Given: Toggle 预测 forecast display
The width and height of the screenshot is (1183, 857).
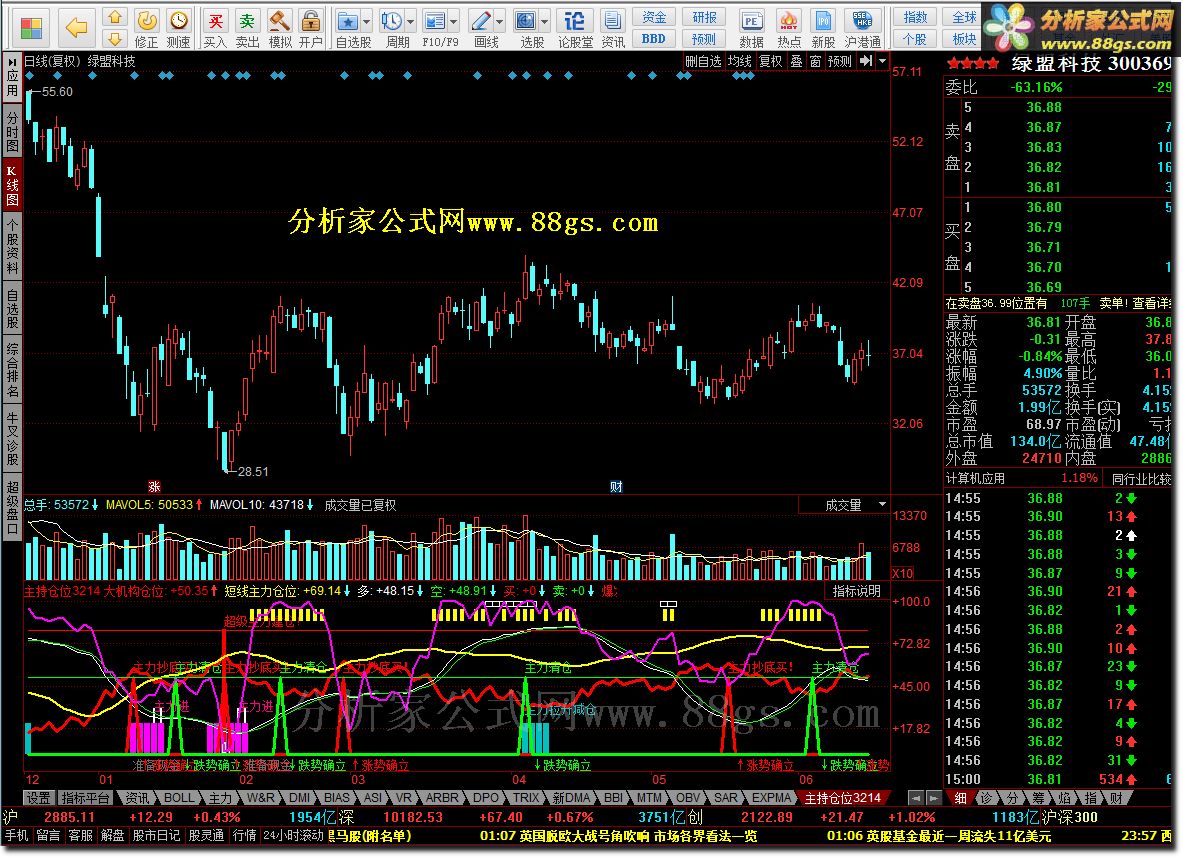Looking at the screenshot, I should pos(840,61).
